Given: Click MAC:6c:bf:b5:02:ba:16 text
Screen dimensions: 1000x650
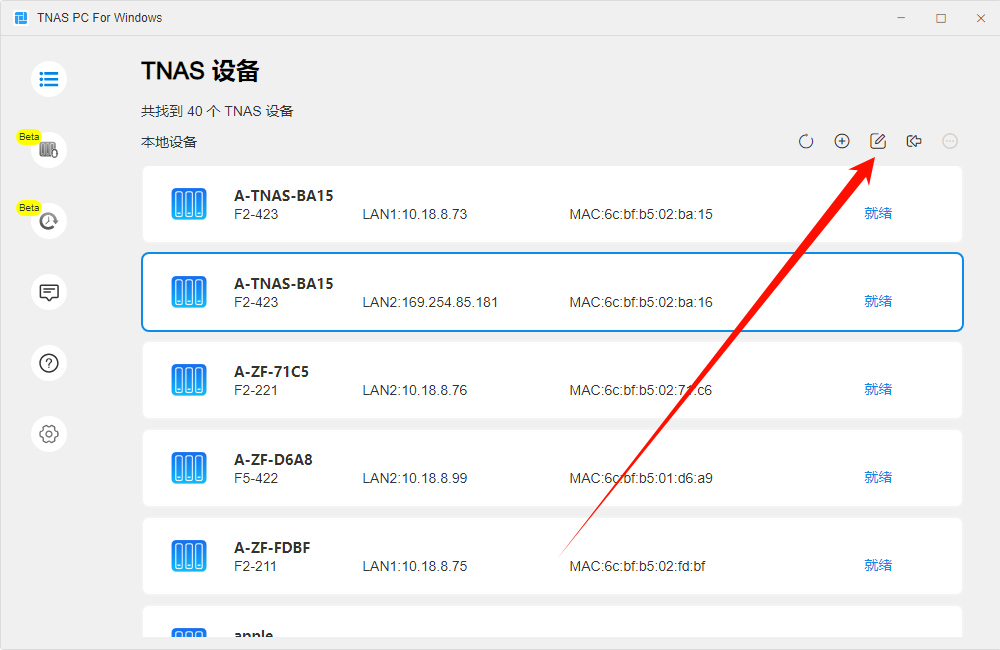Looking at the screenshot, I should pos(641,302).
